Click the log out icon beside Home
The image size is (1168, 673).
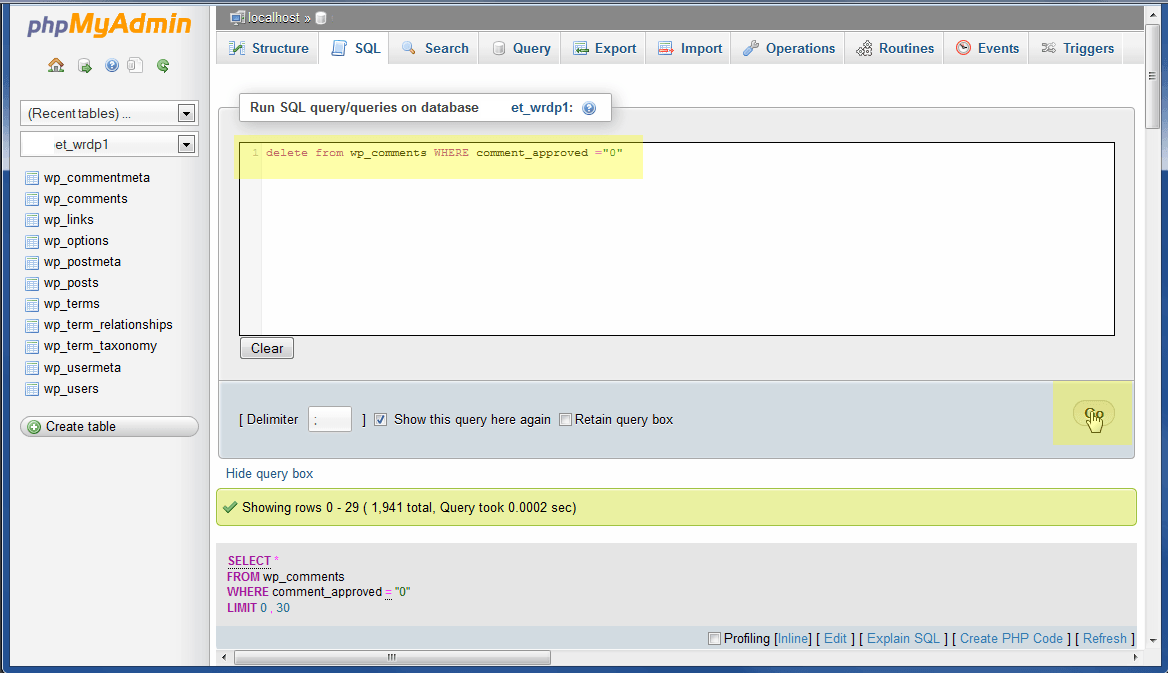click(x=85, y=66)
